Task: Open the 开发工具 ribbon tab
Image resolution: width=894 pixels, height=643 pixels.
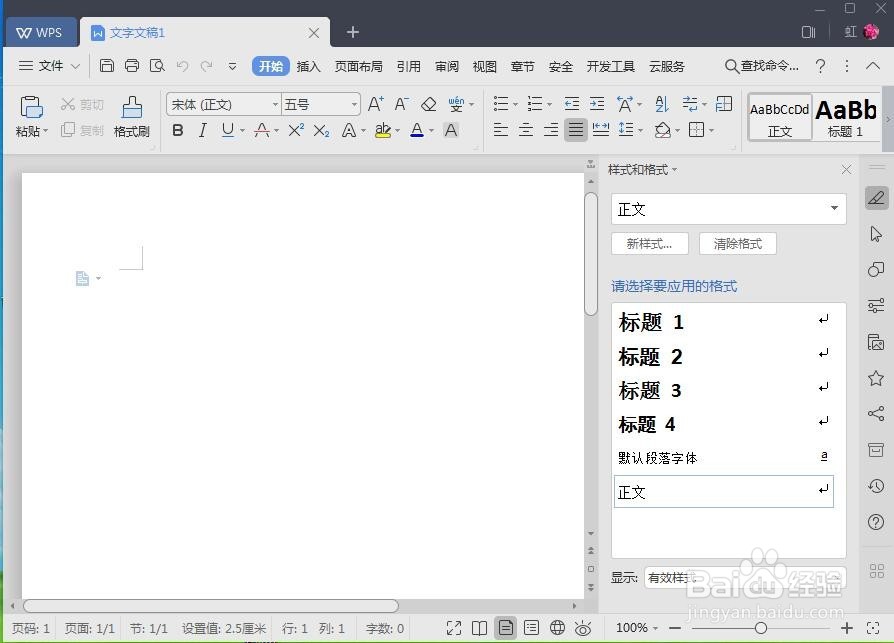Action: (x=611, y=66)
